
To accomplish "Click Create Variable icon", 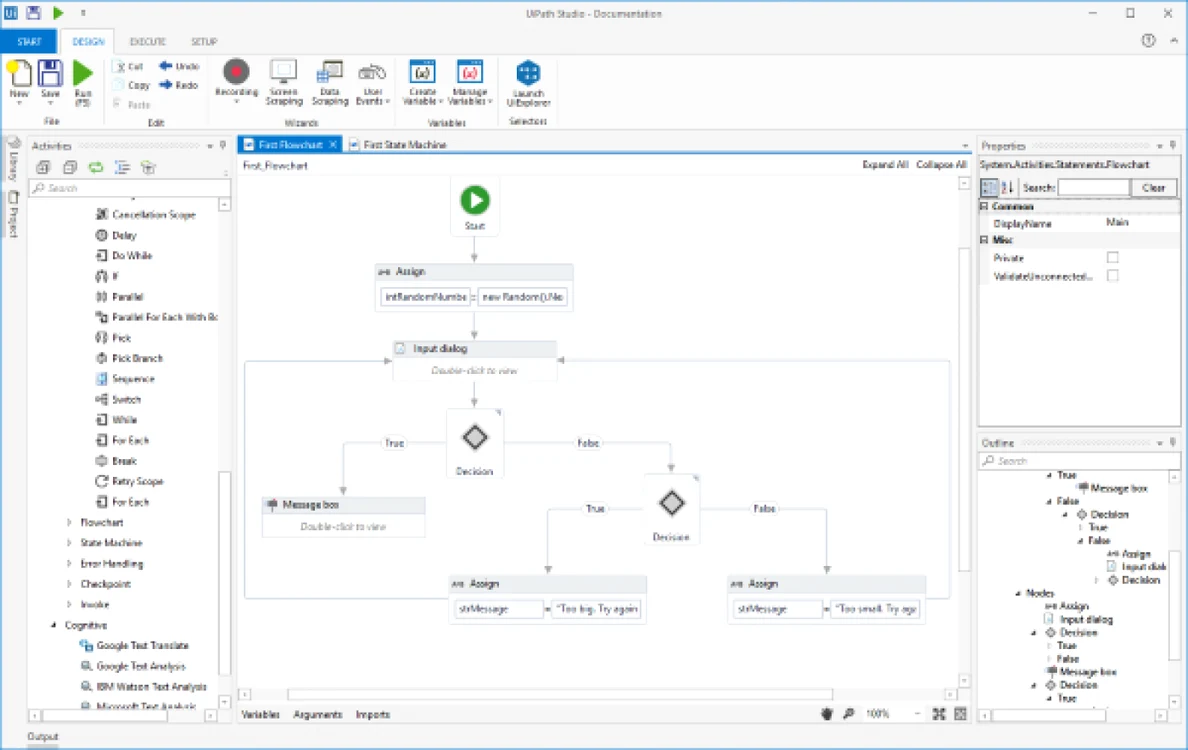I will [x=423, y=72].
